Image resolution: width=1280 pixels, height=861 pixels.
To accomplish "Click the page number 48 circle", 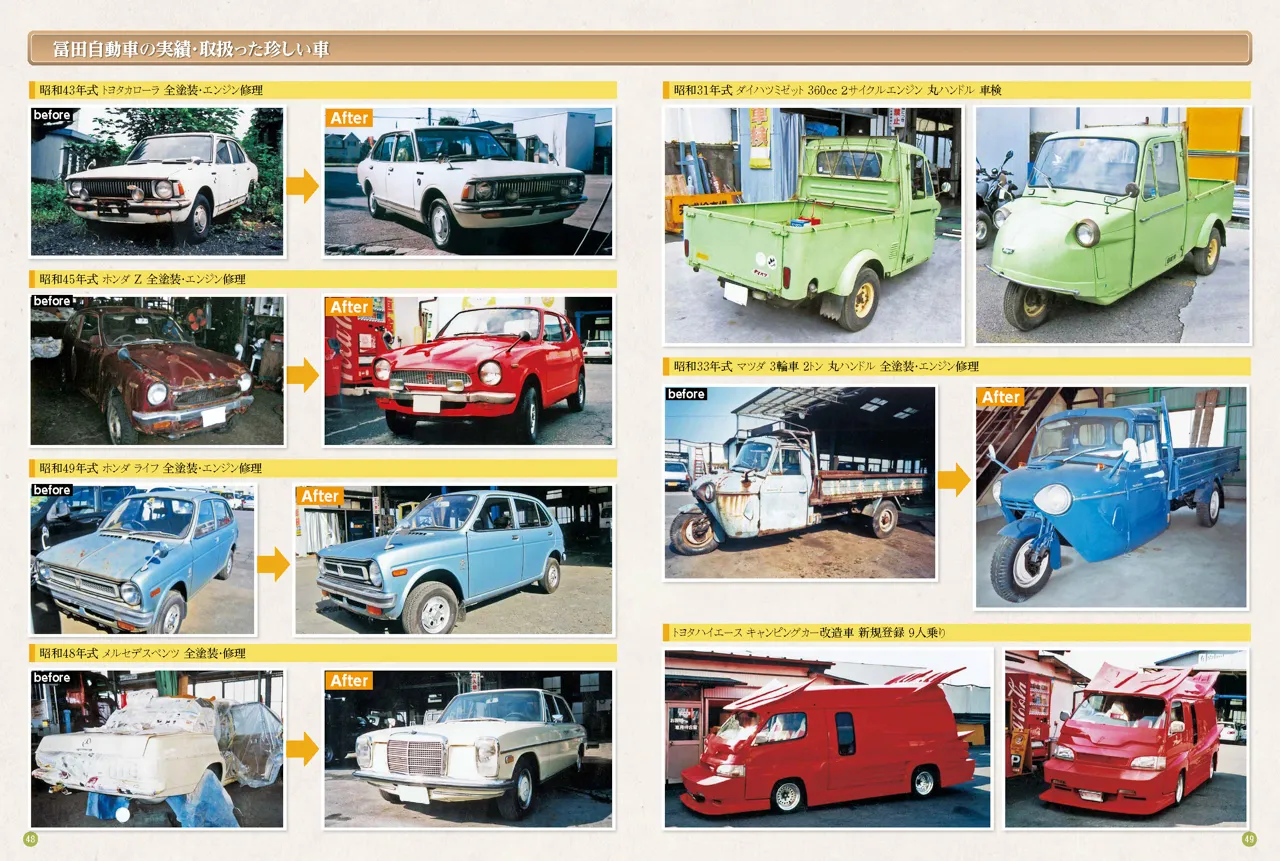I will click(x=30, y=839).
